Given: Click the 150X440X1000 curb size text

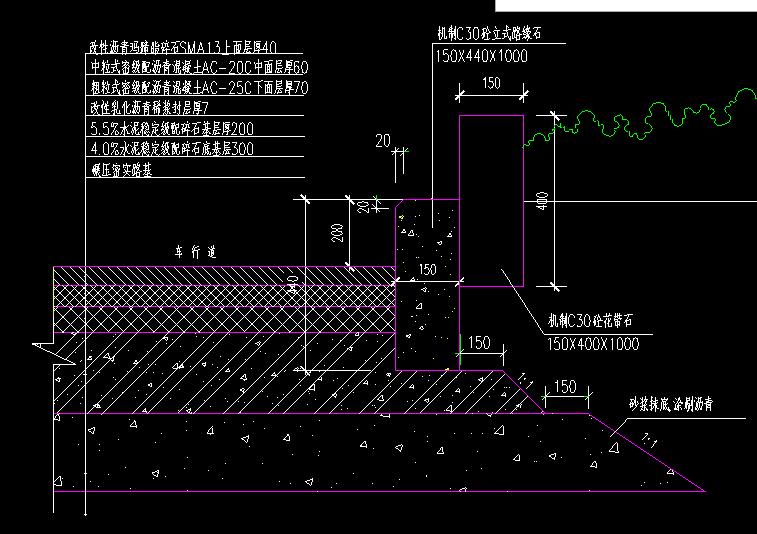Looking at the screenshot, I should point(481,57).
